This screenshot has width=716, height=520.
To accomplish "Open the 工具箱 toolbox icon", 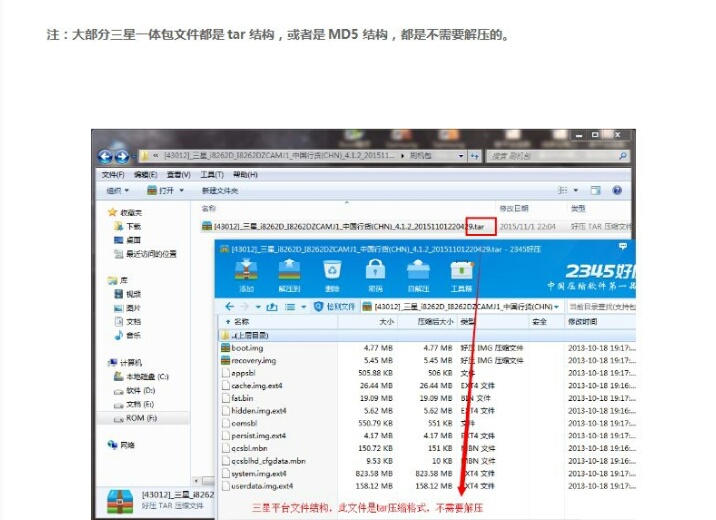I will point(461,270).
